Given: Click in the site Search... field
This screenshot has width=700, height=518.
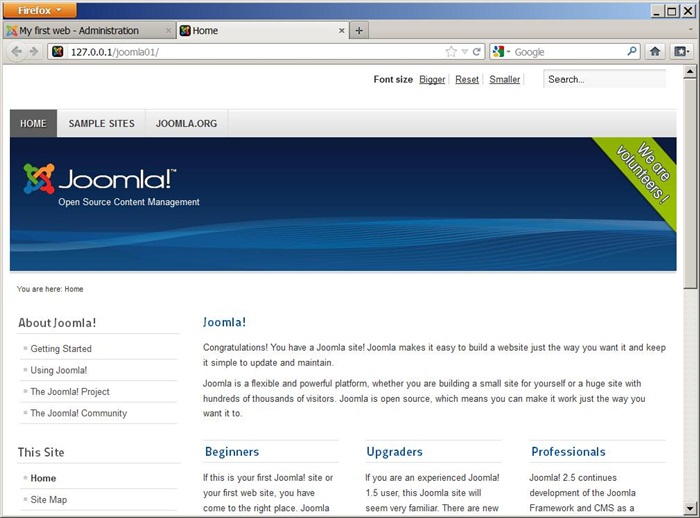Looking at the screenshot, I should tap(604, 79).
